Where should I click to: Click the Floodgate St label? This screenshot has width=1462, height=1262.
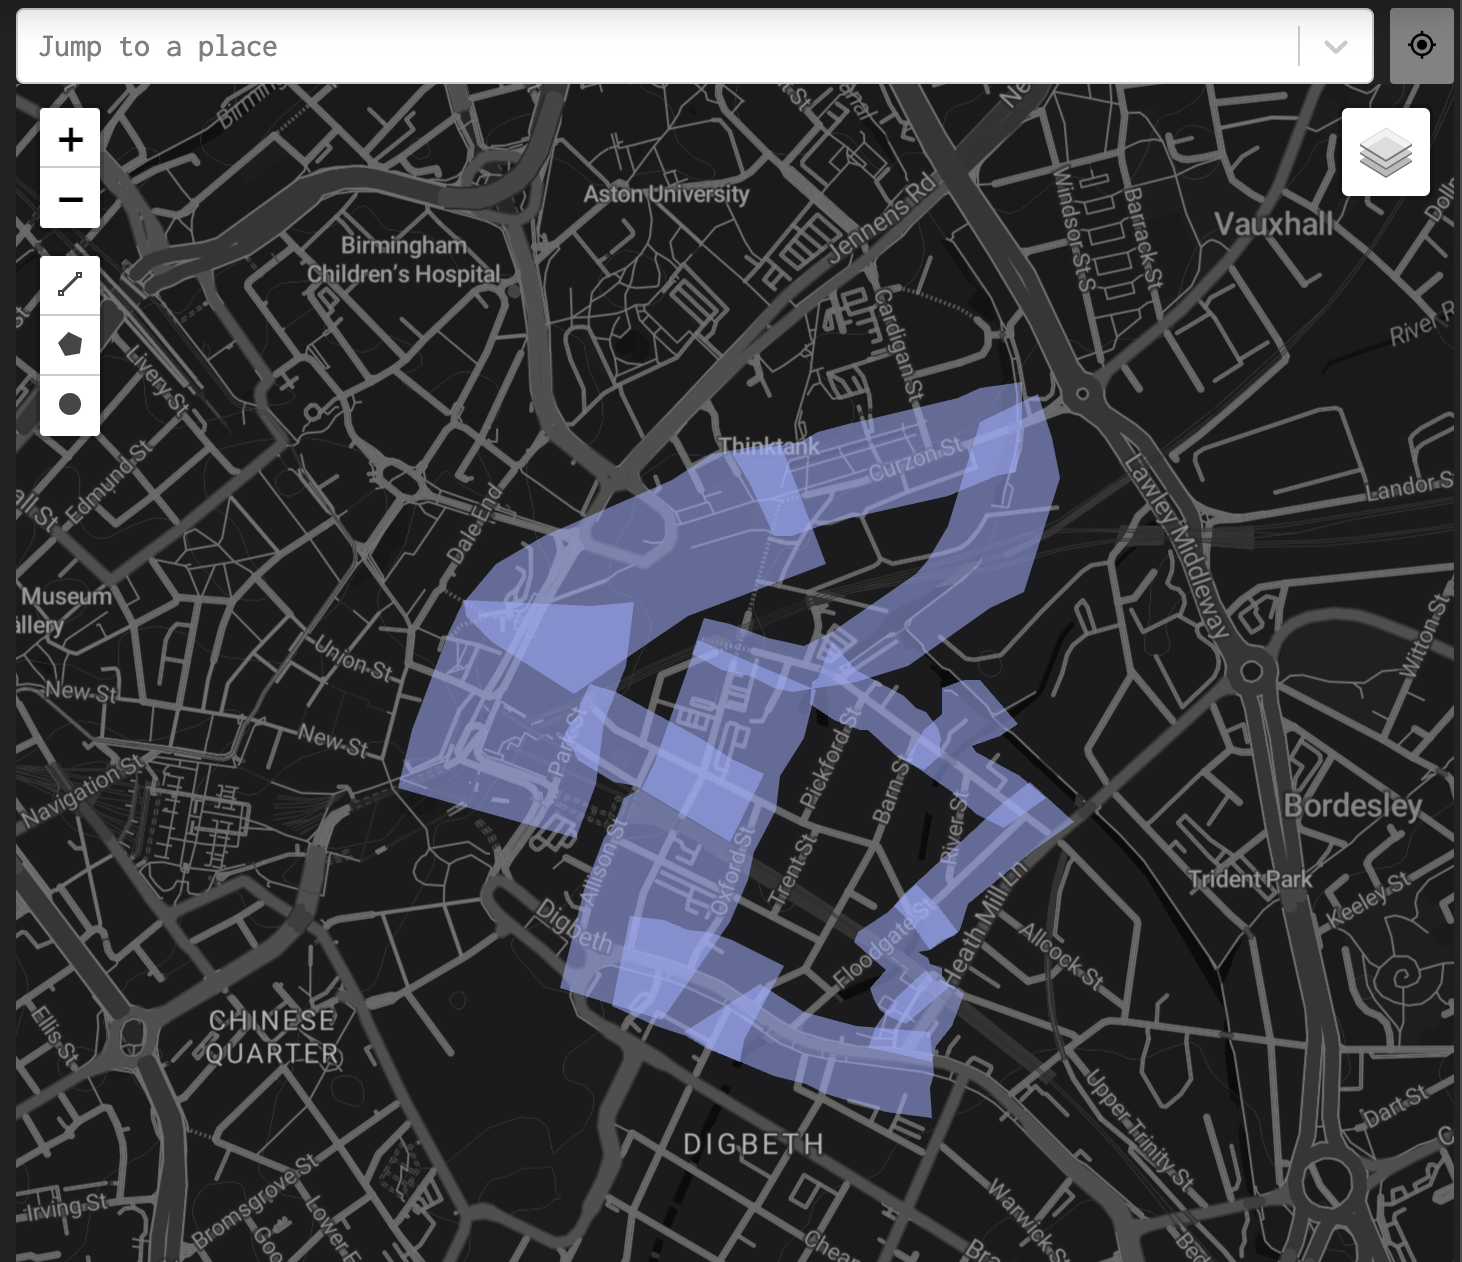click(x=885, y=941)
